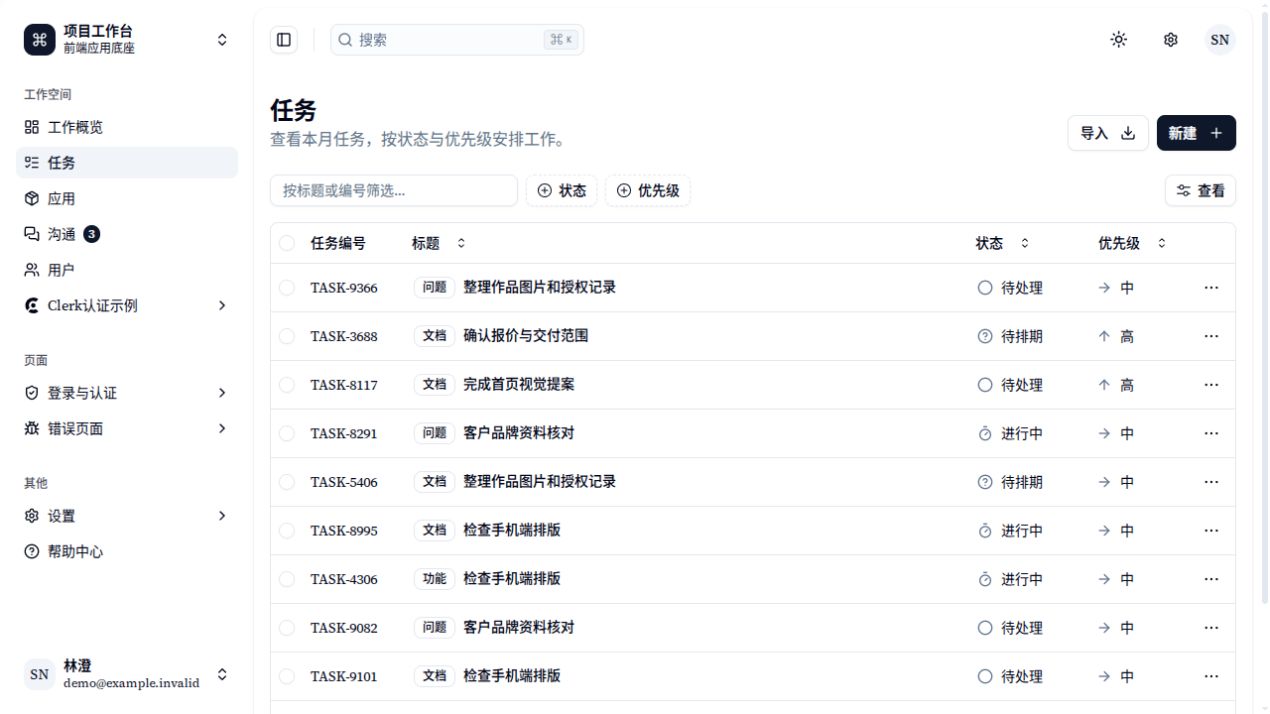Select the TASK-4306 row checkbox

click(x=287, y=579)
